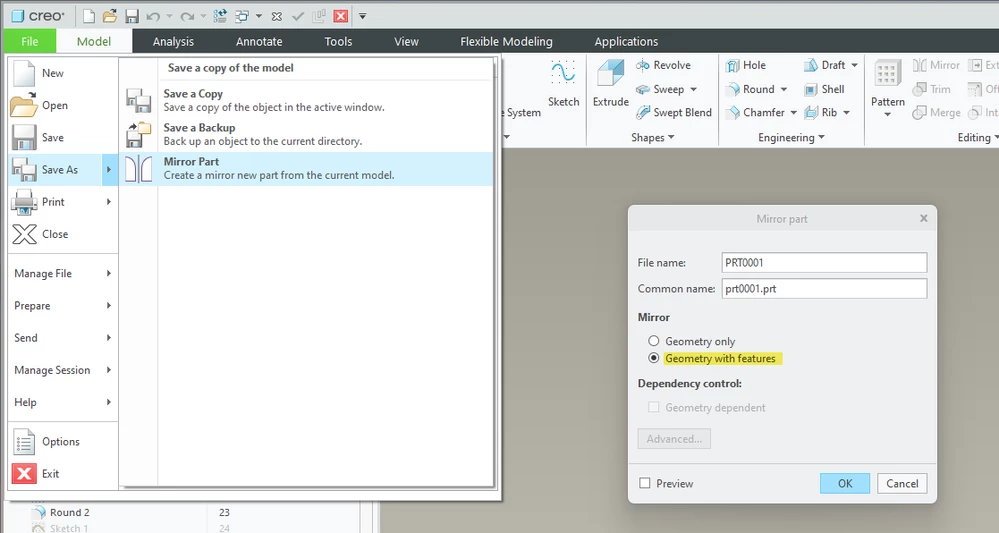This screenshot has width=999, height=533.
Task: Switch to the Annotate tab
Action: (259, 41)
